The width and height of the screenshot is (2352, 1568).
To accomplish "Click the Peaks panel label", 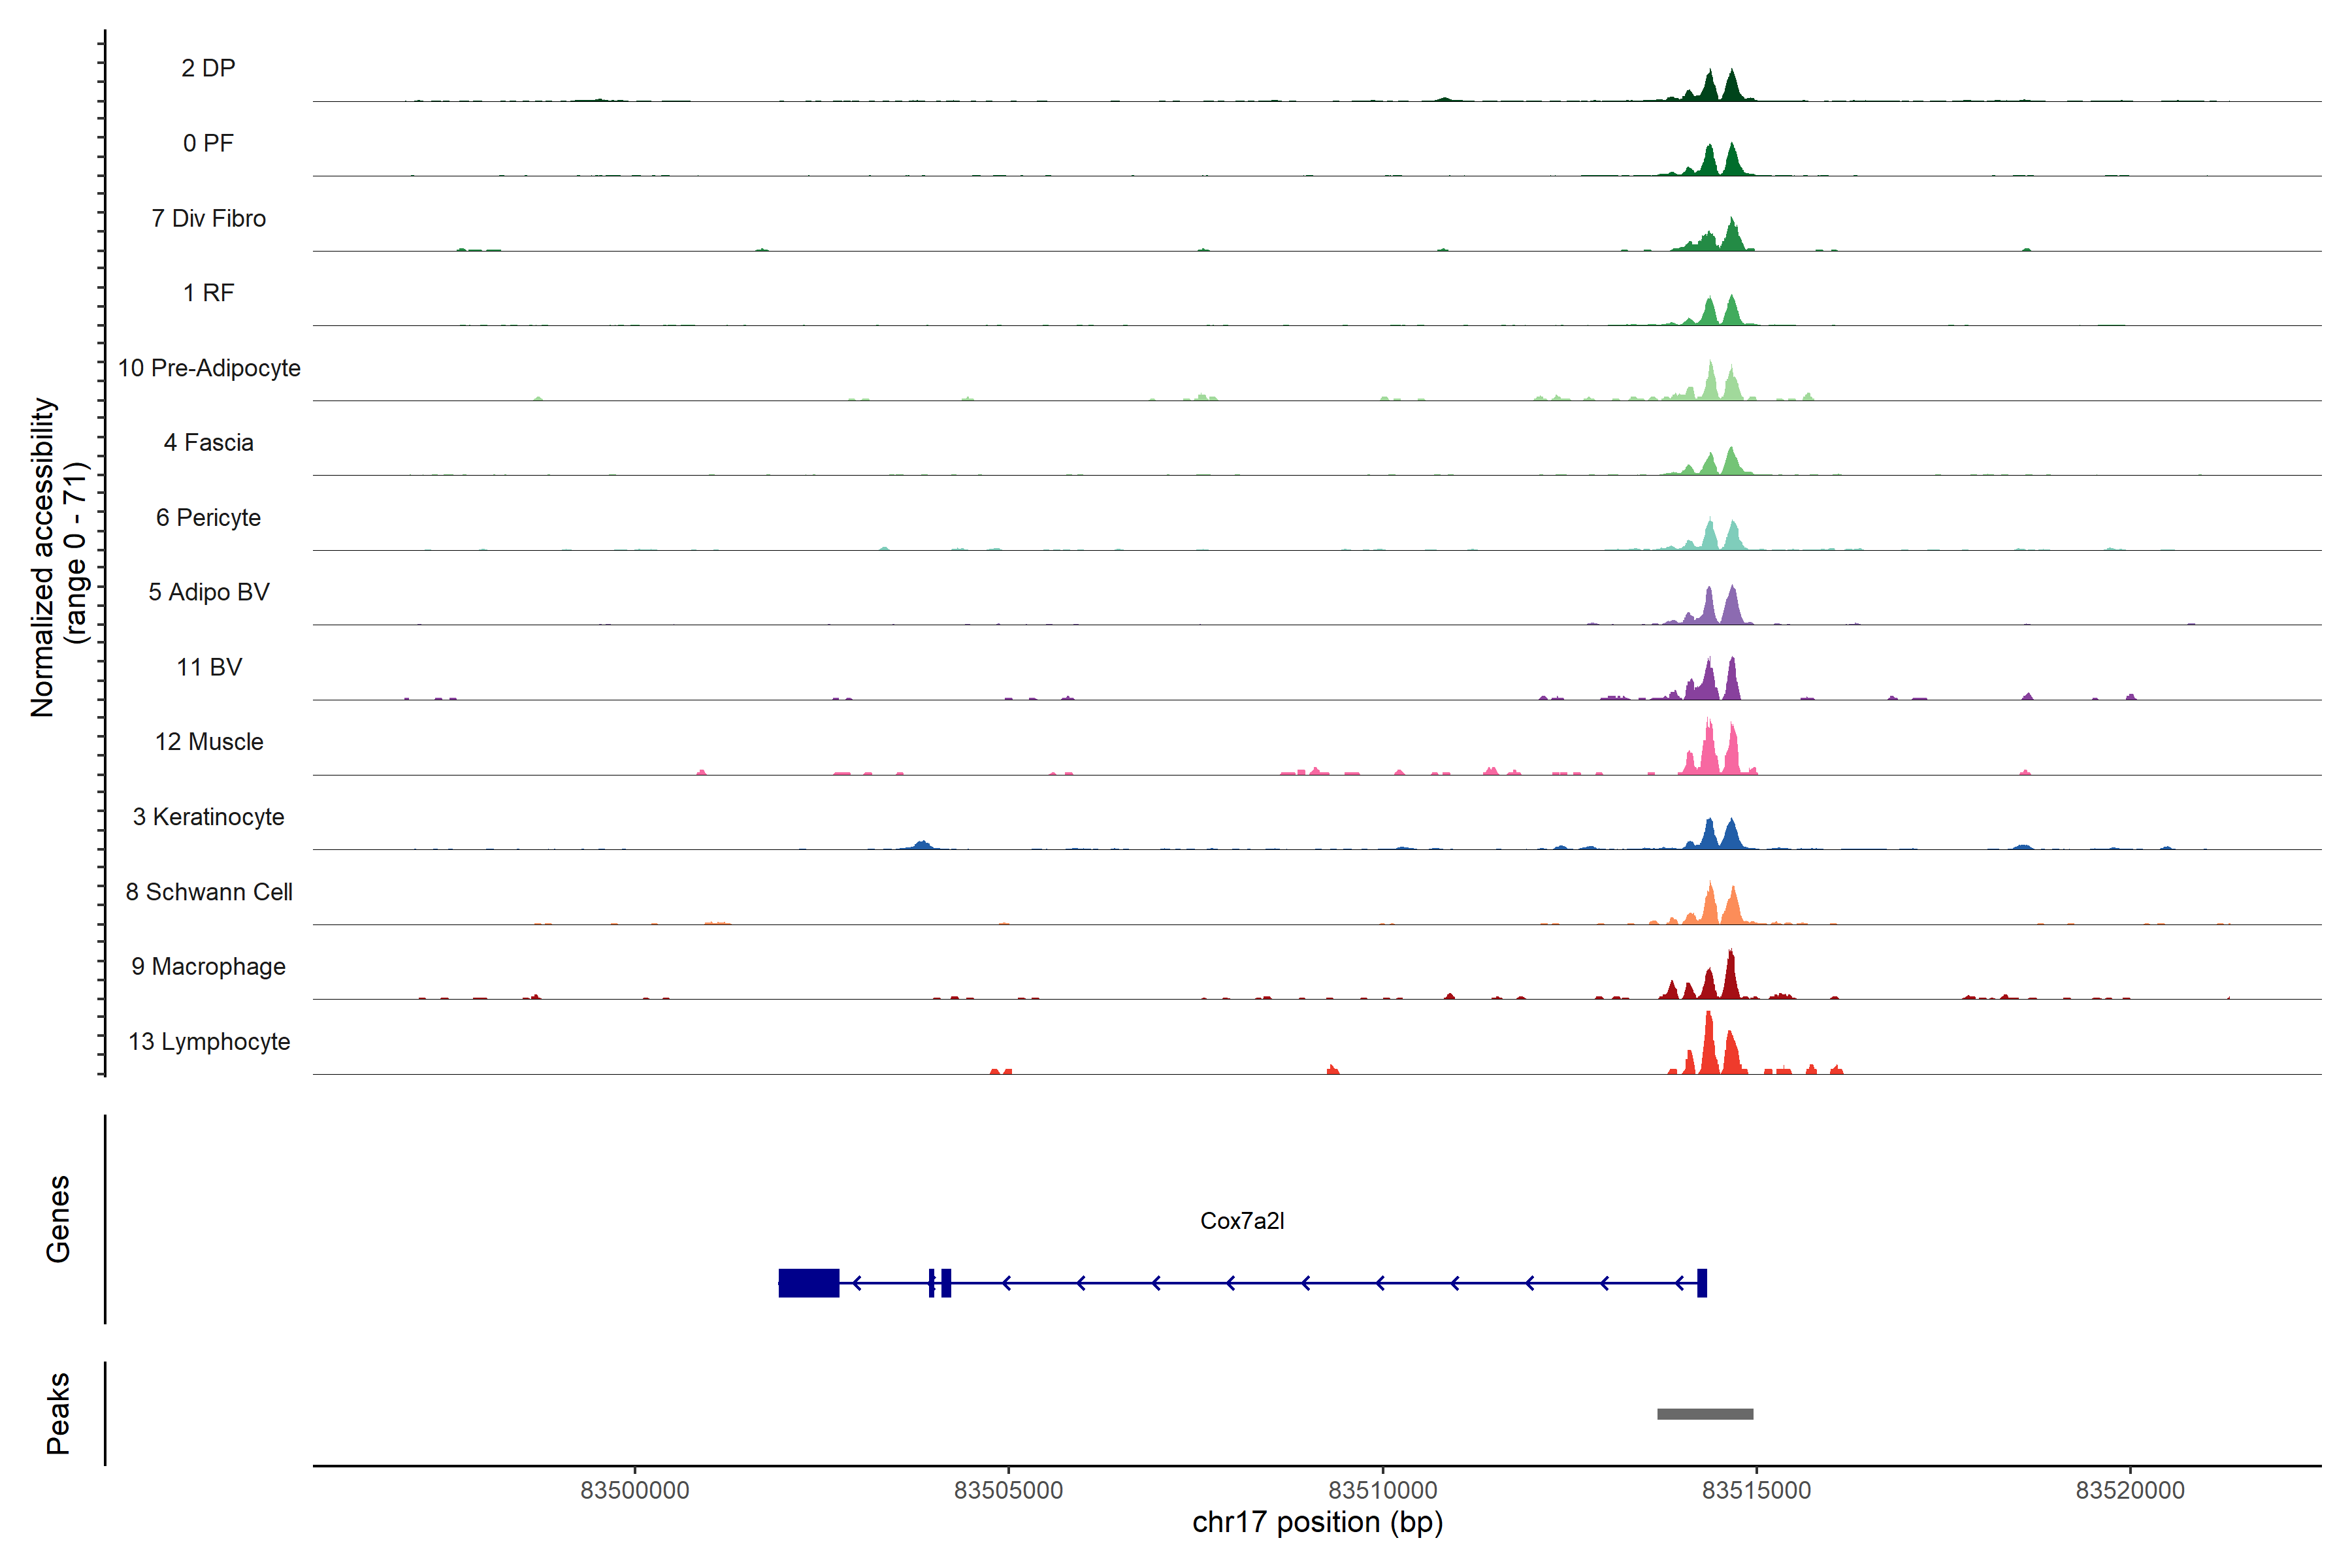I will pyautogui.click(x=58, y=1412).
